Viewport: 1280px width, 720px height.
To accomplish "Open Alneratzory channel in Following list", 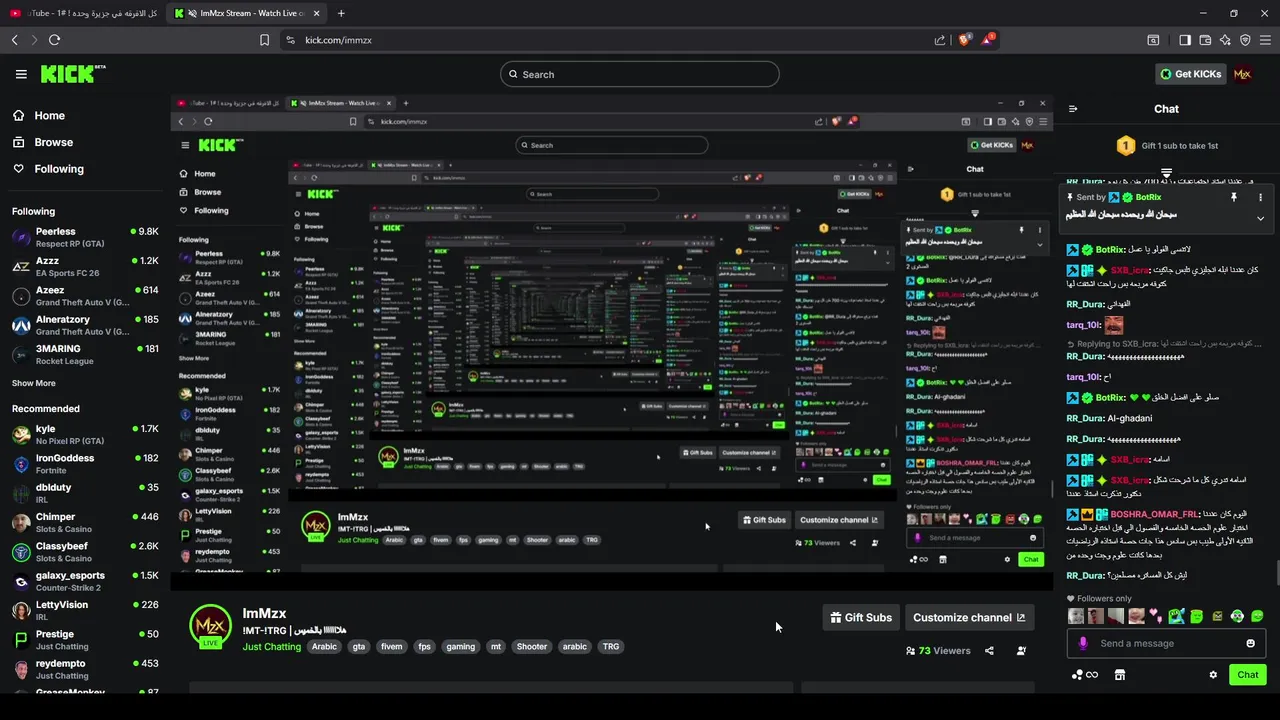I will (x=85, y=325).
